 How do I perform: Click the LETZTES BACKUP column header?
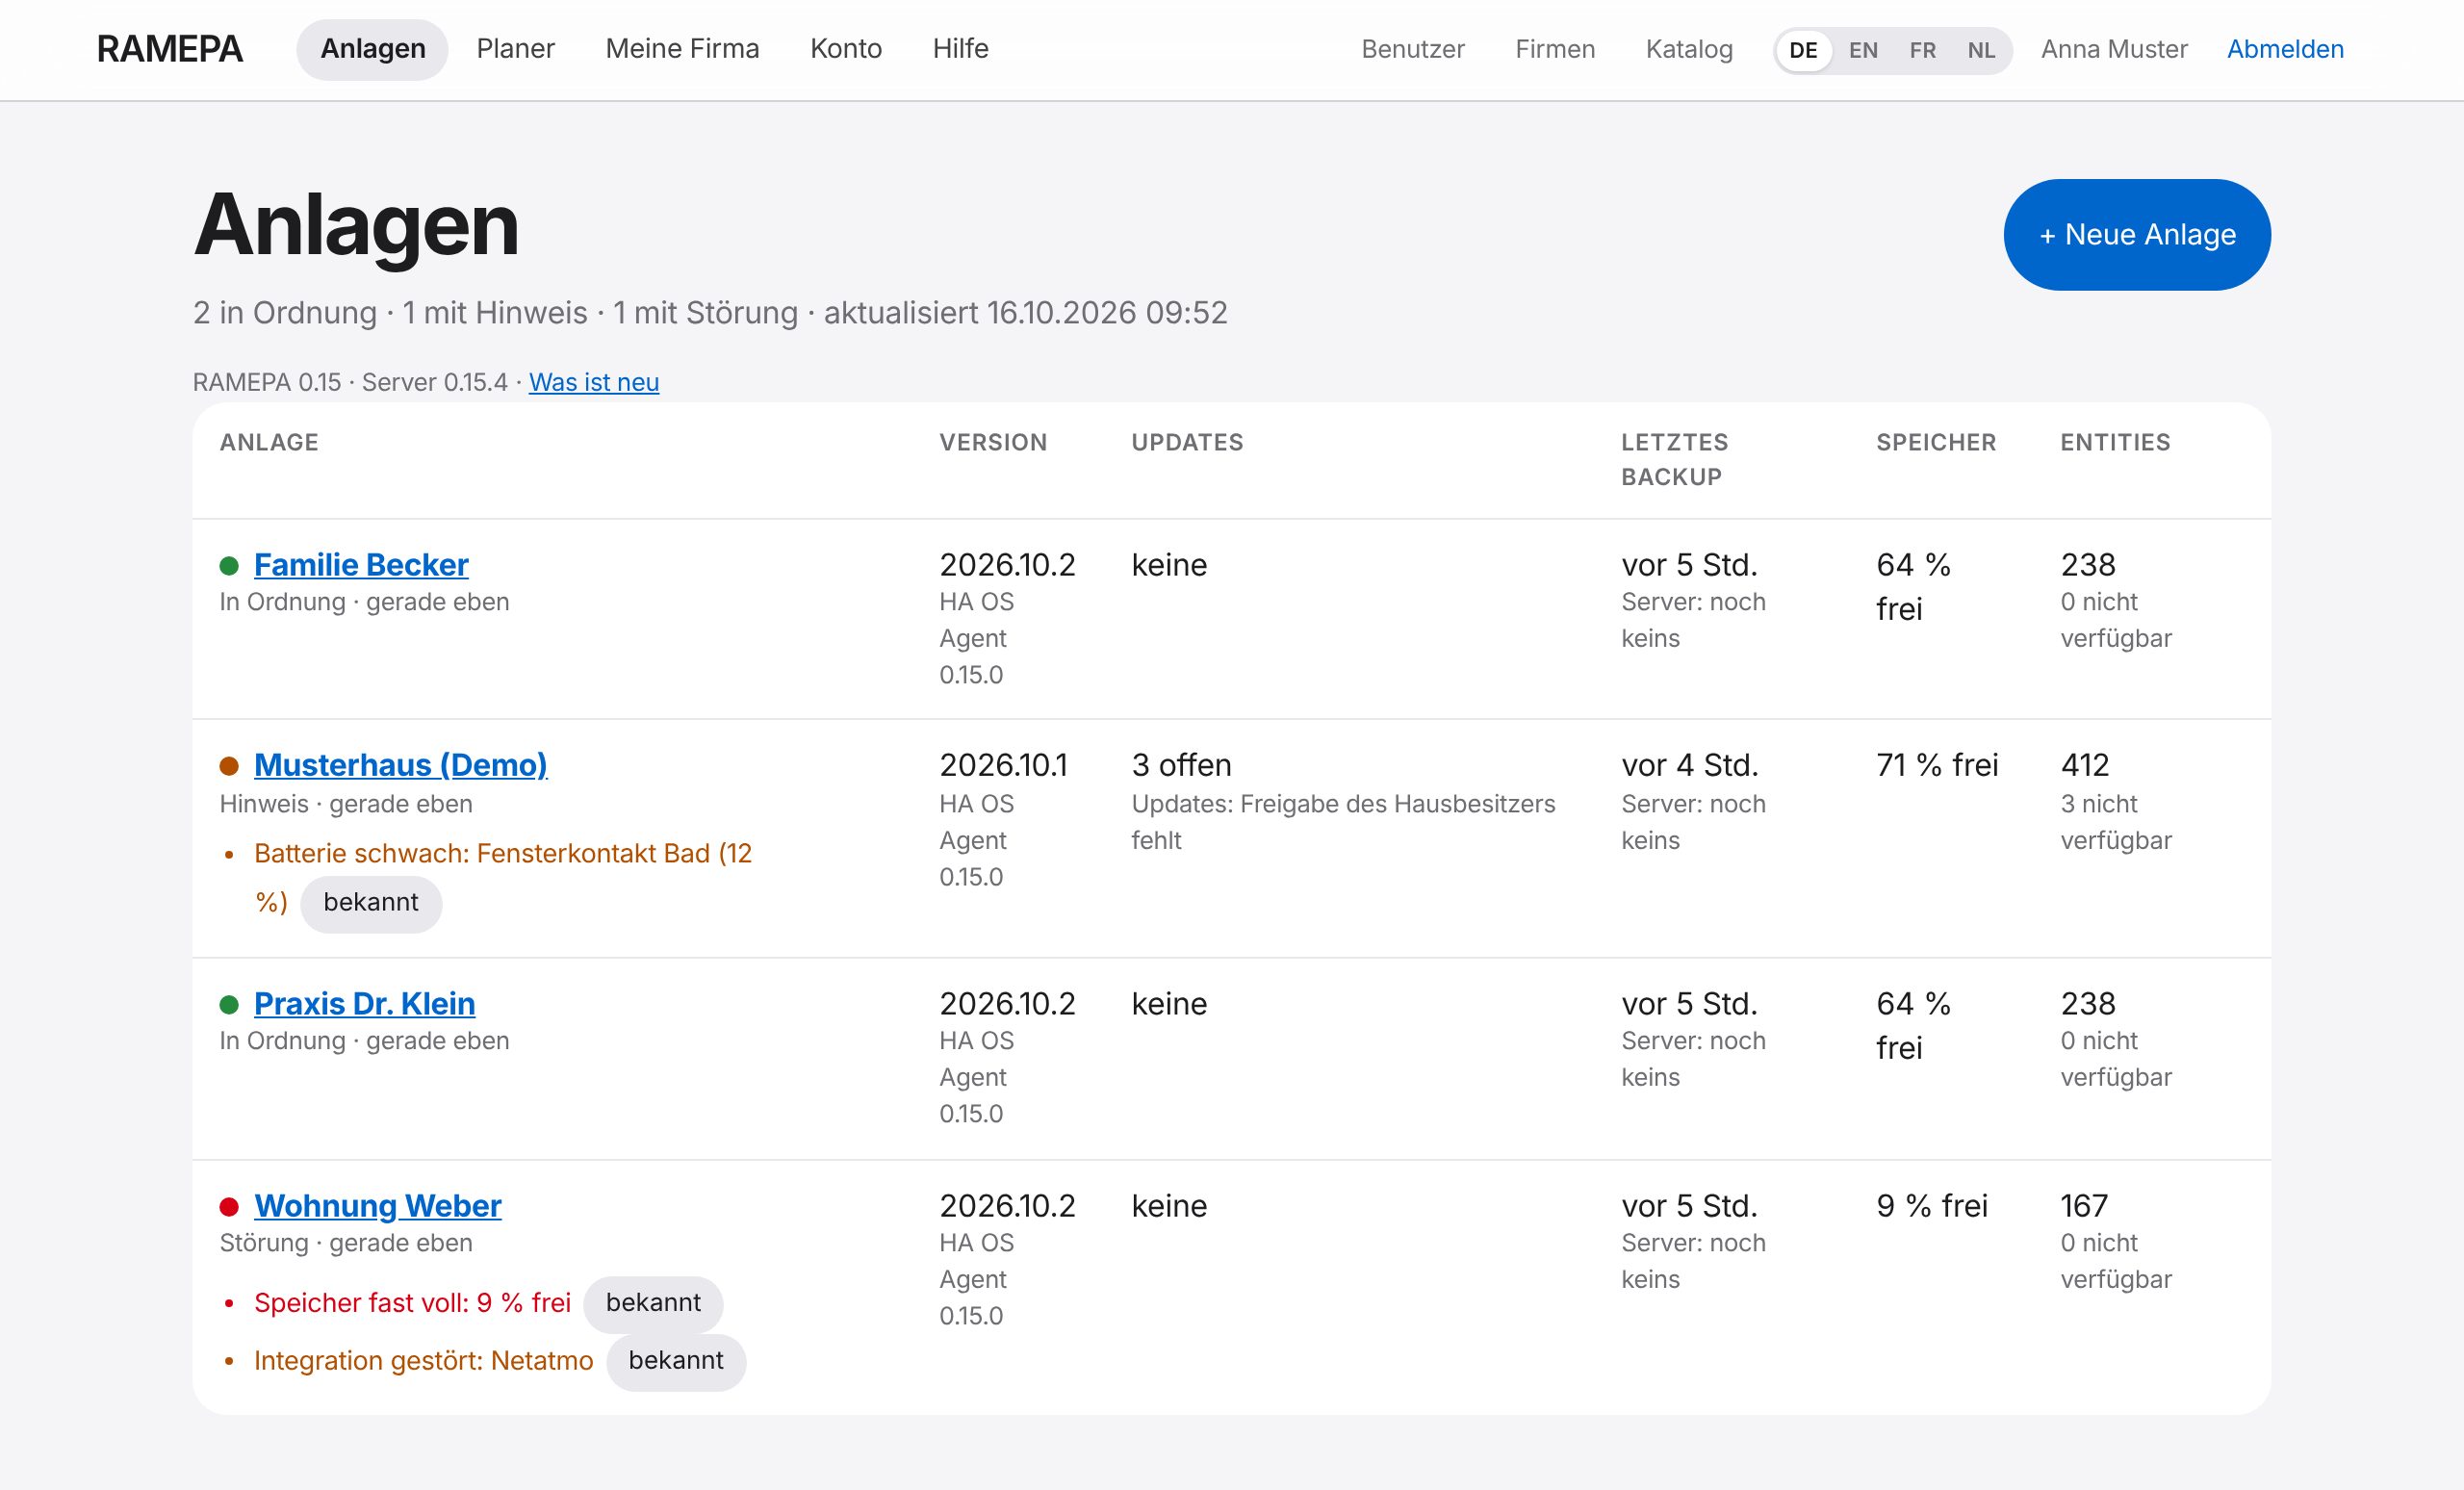(x=1674, y=459)
